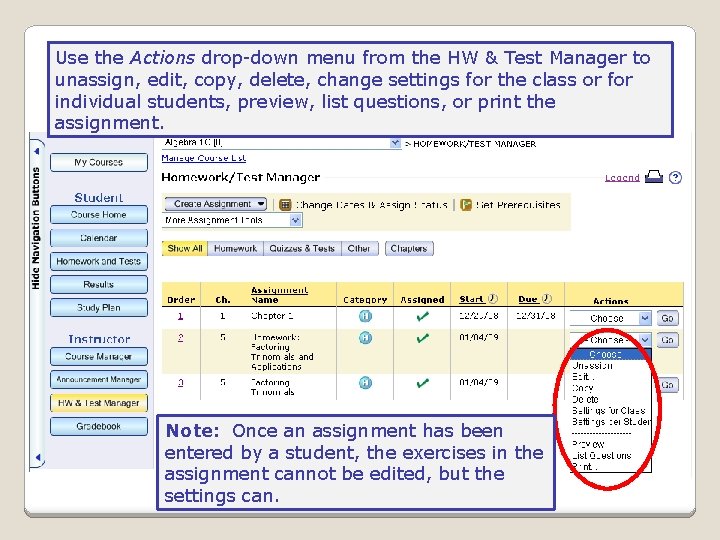Choose Edit from the Actions menu
720x540 pixels.
point(583,377)
